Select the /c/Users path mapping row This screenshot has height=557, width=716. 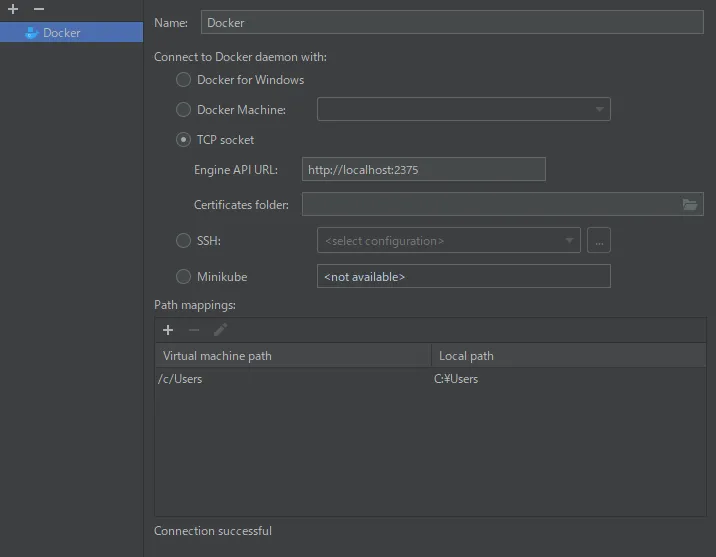tap(292, 379)
